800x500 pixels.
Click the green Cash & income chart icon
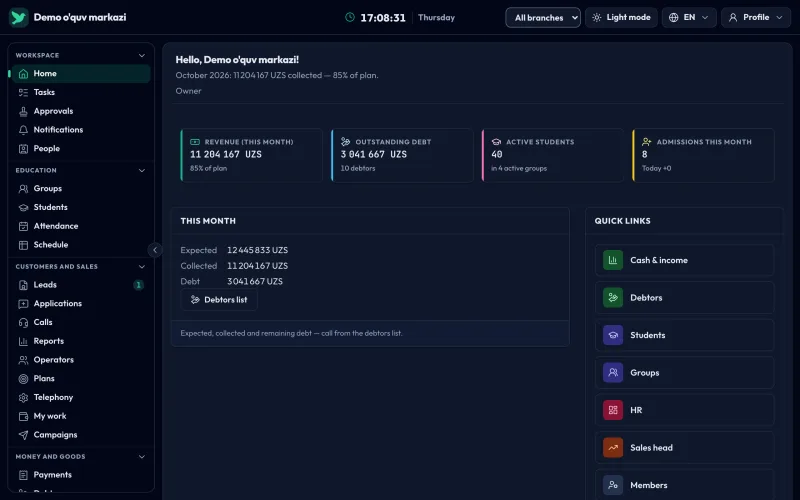click(x=613, y=260)
